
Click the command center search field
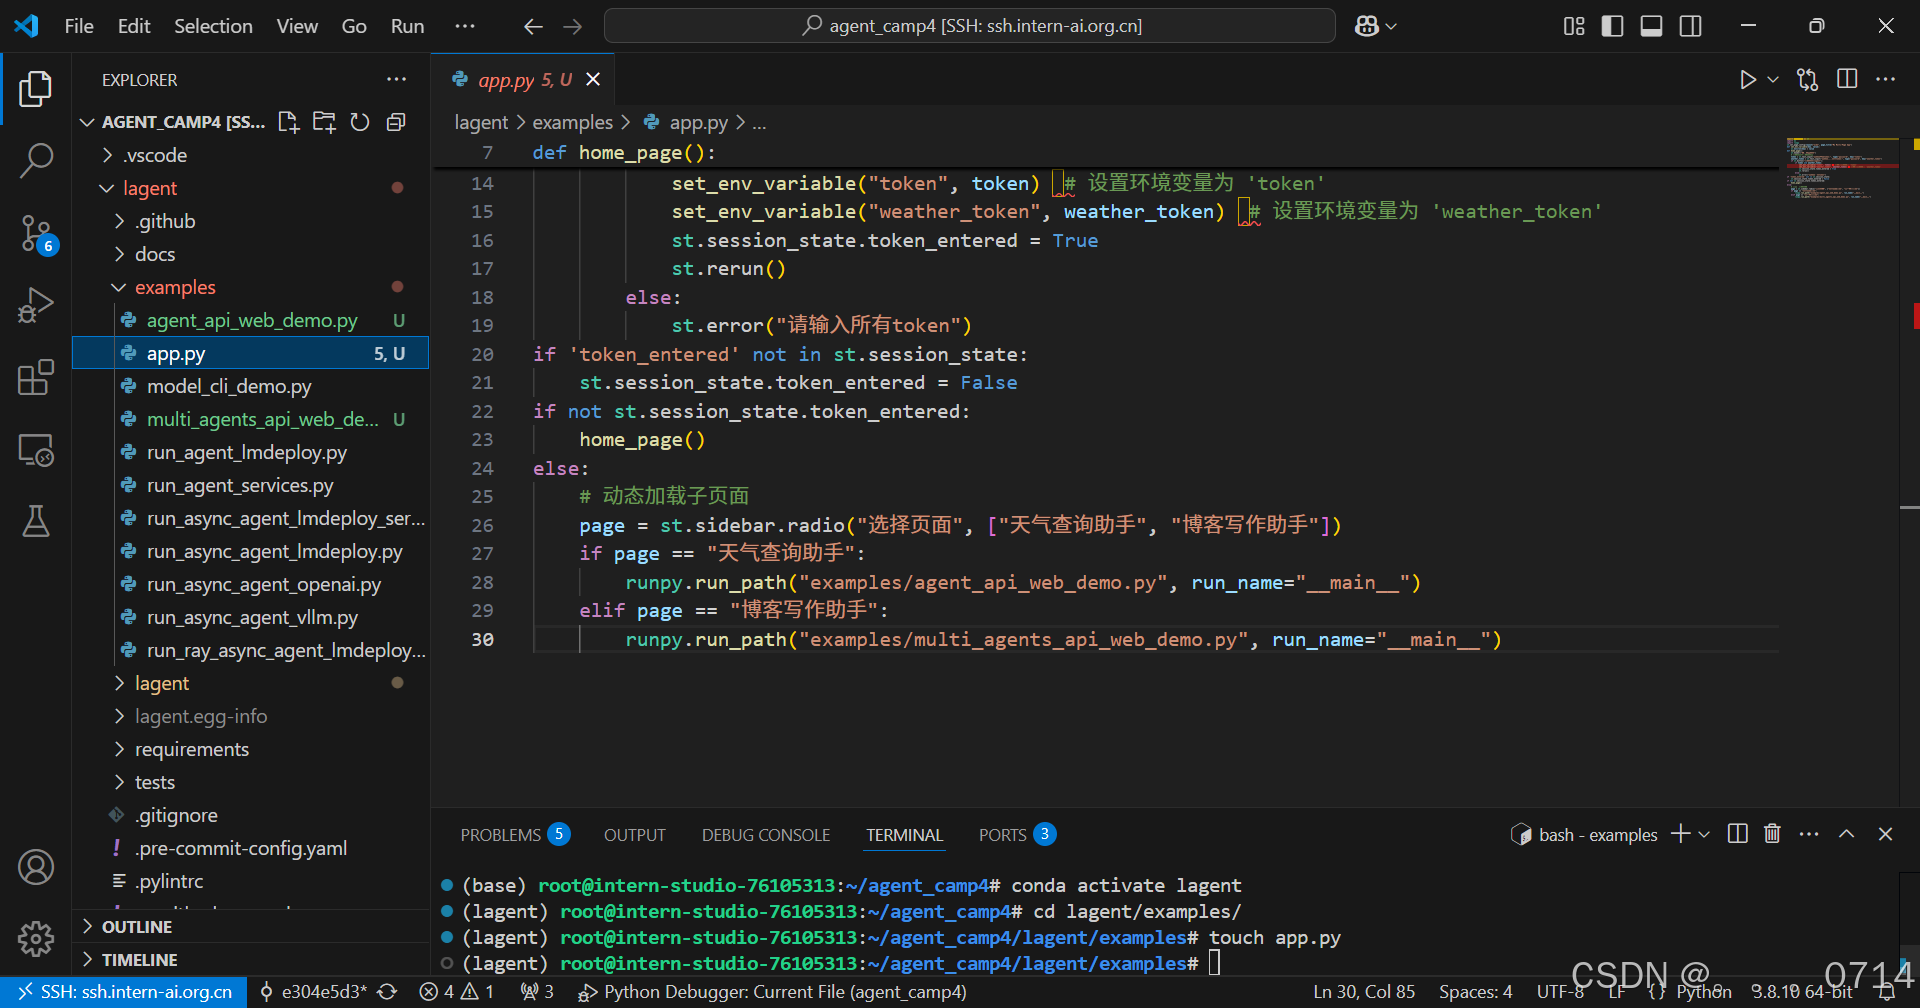tap(970, 26)
